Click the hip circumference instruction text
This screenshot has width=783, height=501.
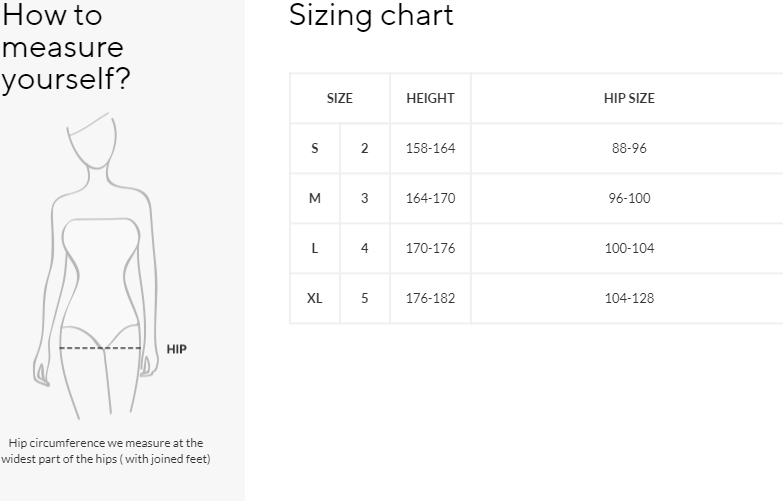pos(106,451)
